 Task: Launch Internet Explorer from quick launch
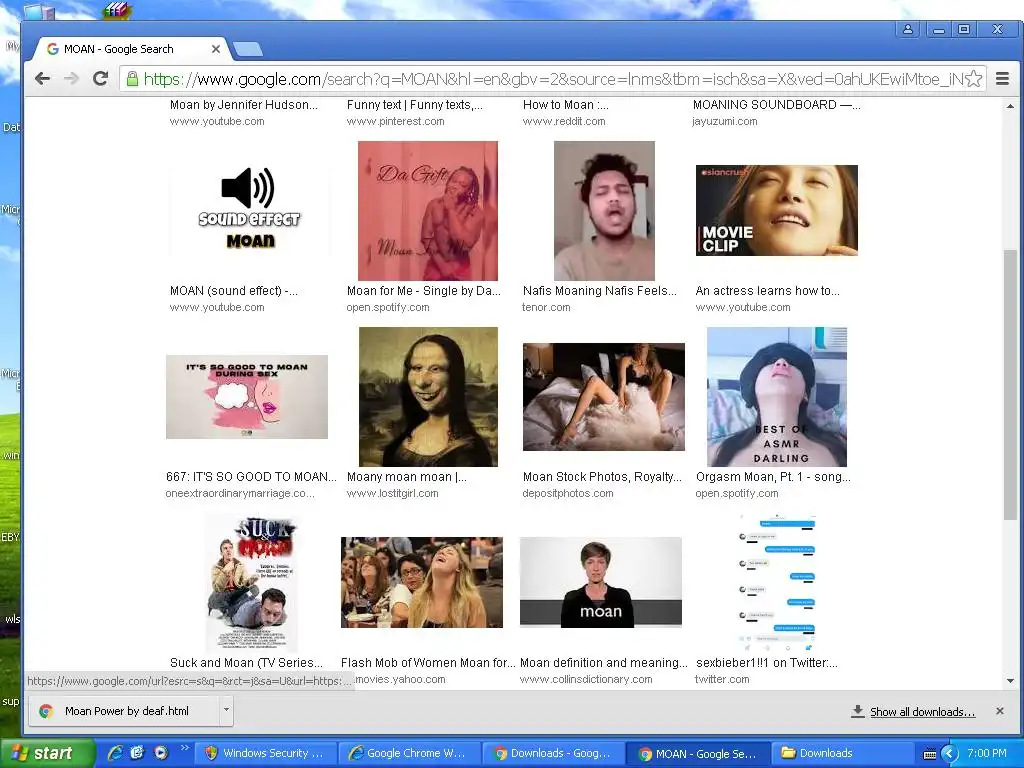(115, 753)
